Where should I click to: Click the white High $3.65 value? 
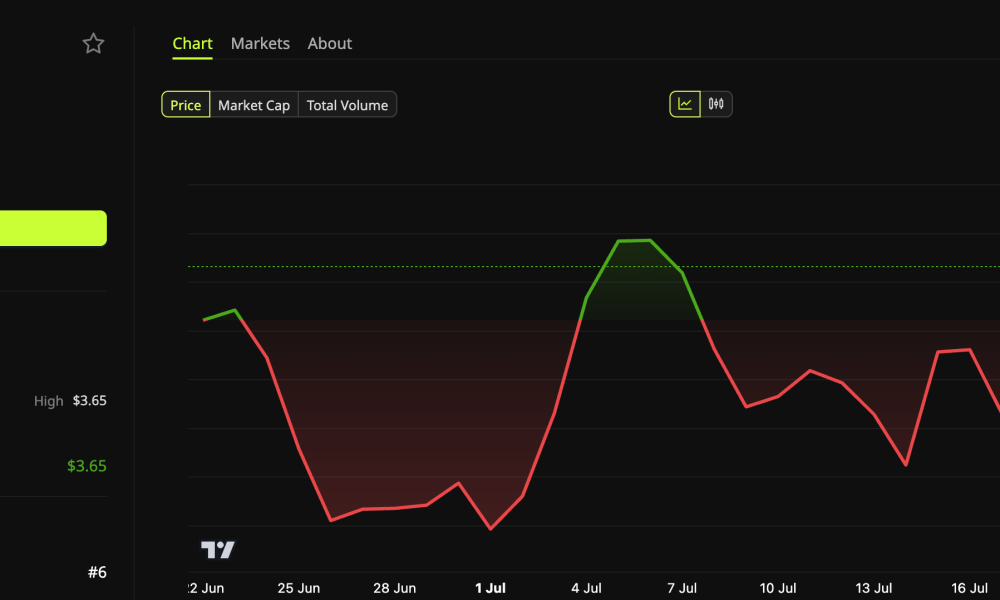coord(89,400)
